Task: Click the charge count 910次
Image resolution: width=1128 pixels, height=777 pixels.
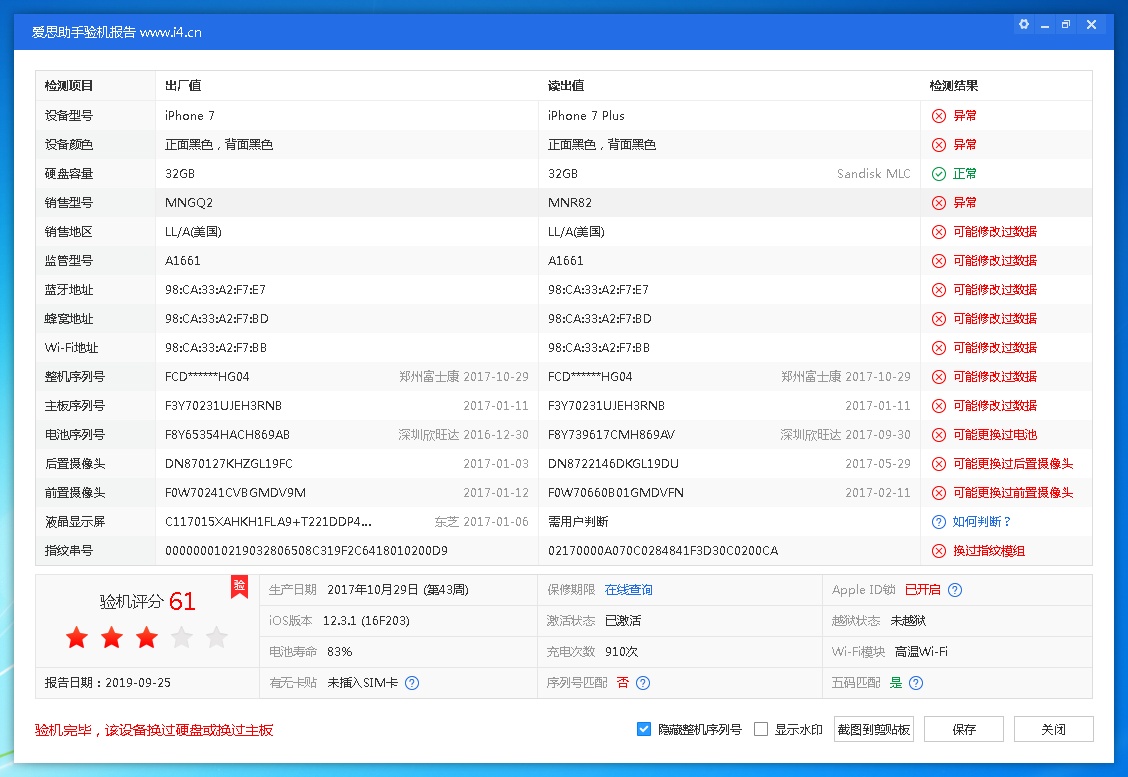Action: (622, 652)
